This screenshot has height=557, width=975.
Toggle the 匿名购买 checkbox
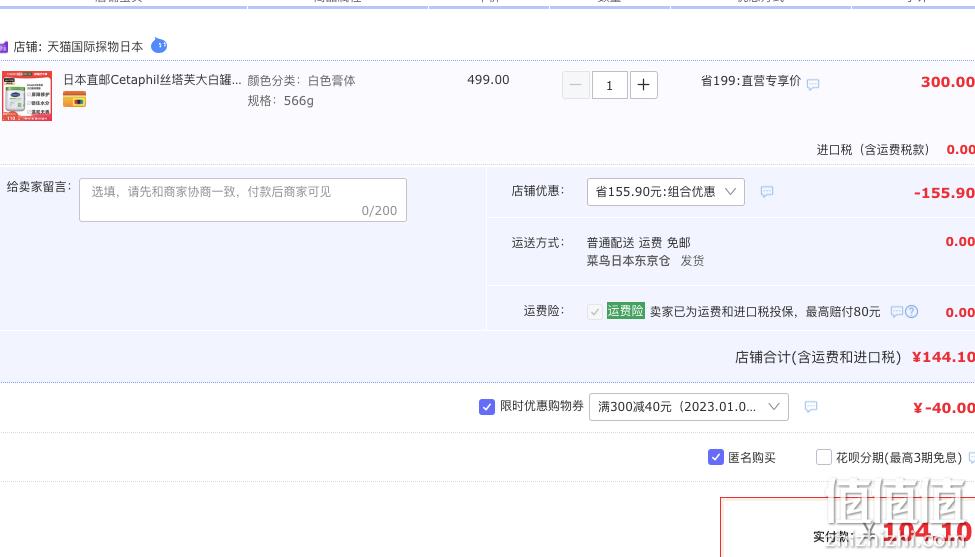coord(716,457)
